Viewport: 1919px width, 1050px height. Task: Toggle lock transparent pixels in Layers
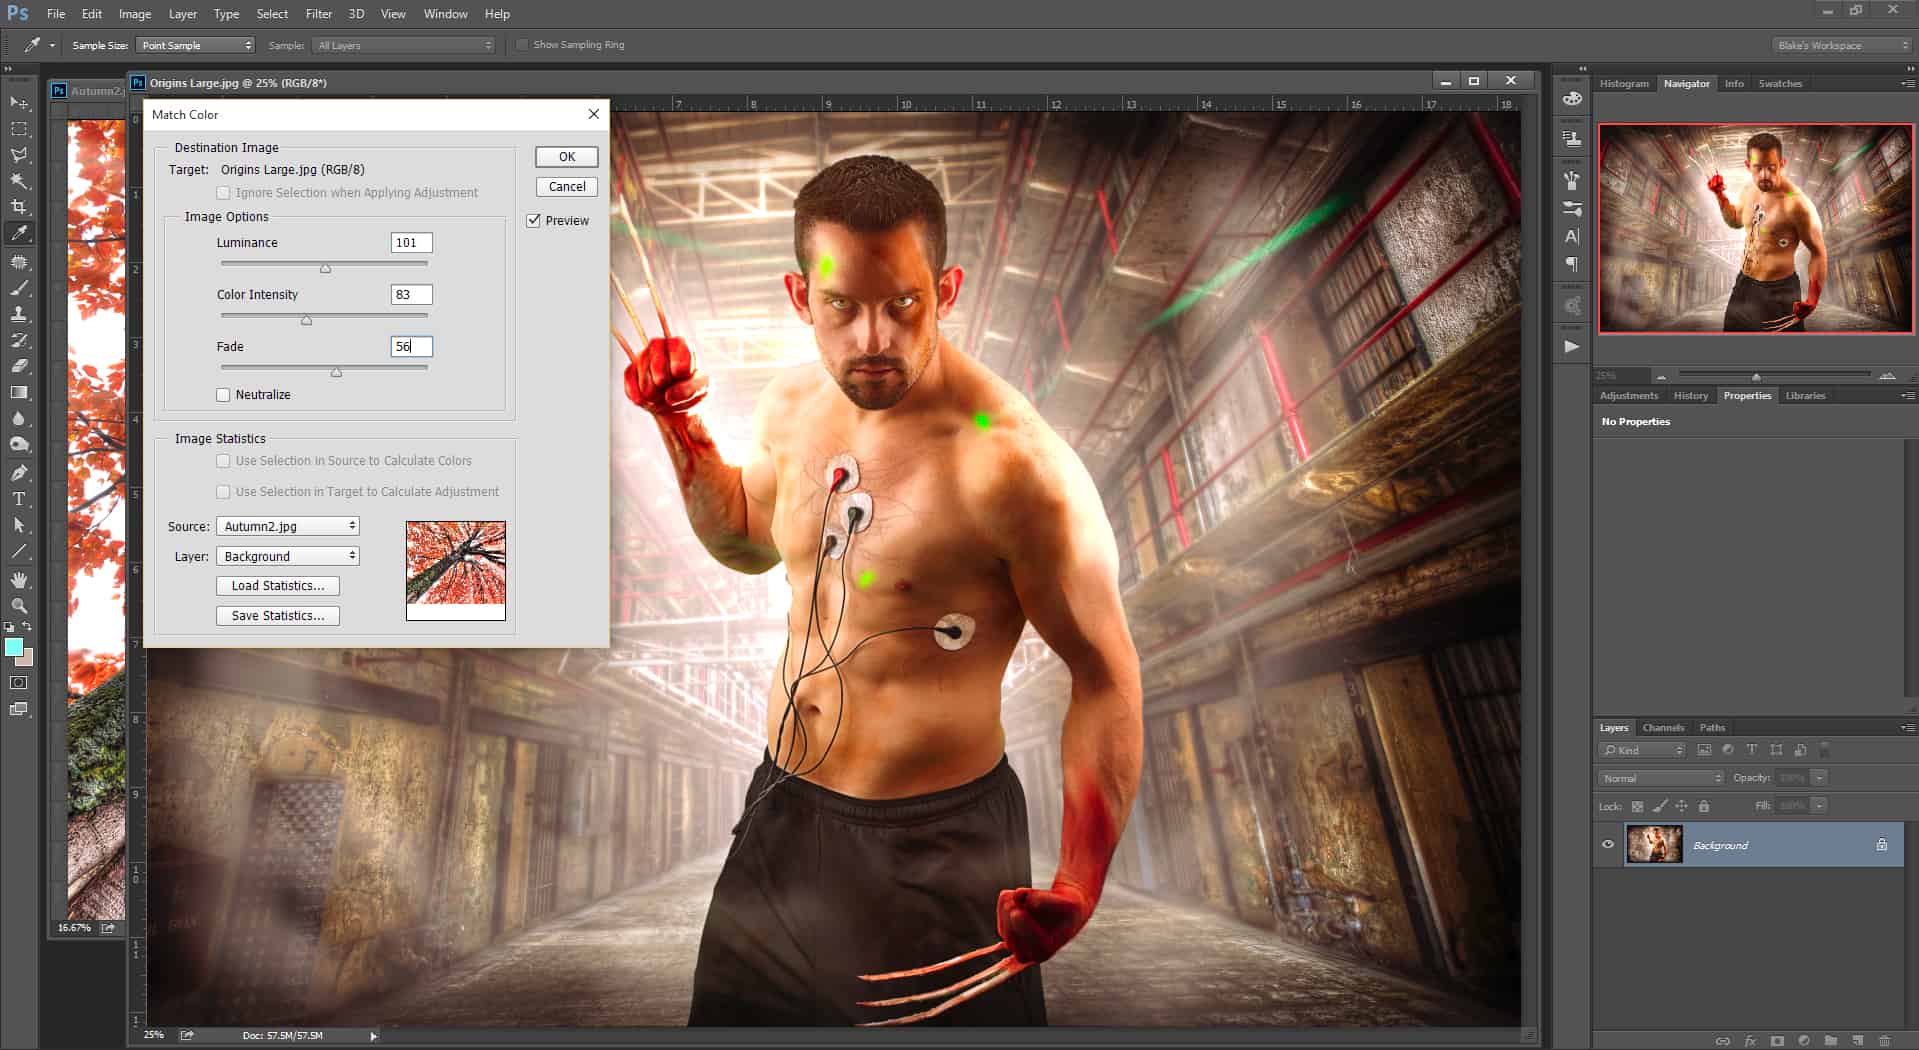pos(1637,806)
